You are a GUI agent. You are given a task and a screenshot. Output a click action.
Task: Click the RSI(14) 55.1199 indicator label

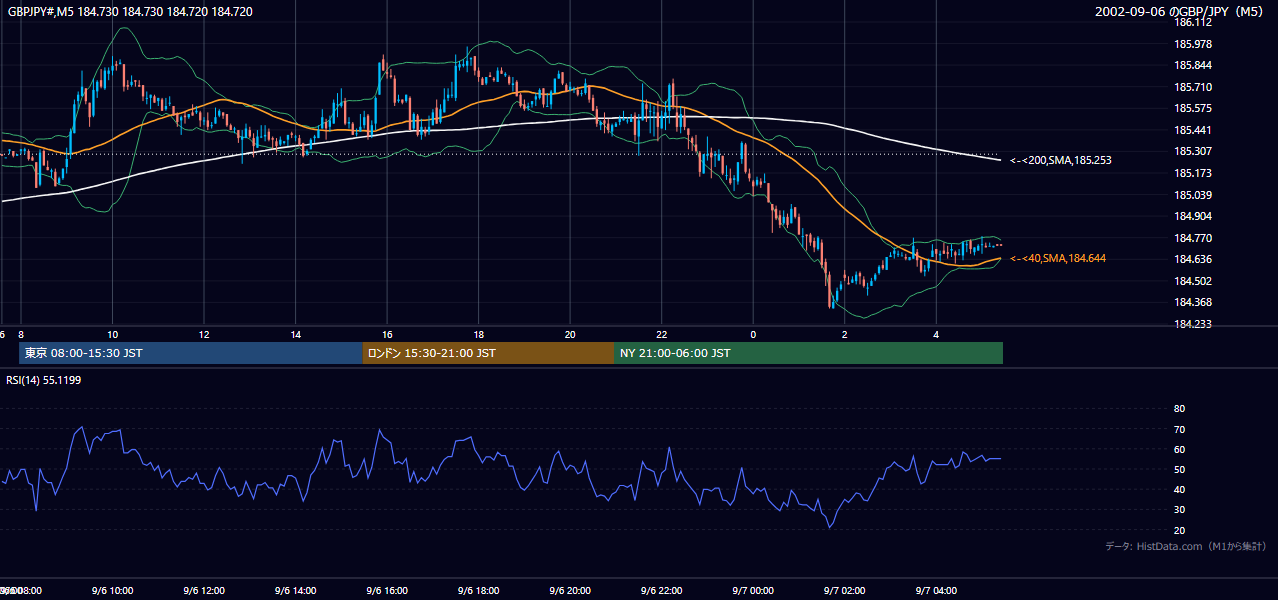click(44, 381)
